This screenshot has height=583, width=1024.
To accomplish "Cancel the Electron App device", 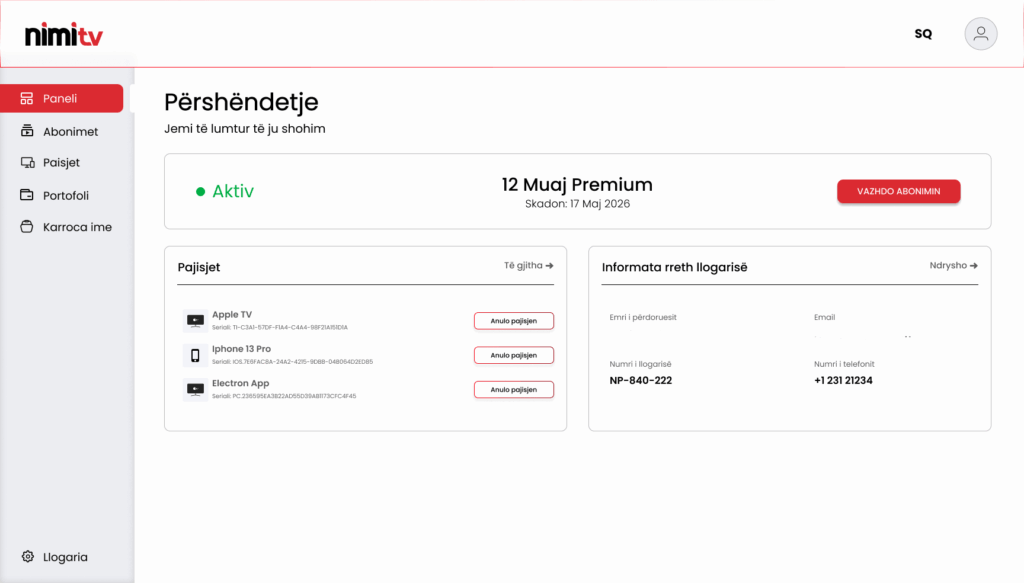I will [514, 390].
